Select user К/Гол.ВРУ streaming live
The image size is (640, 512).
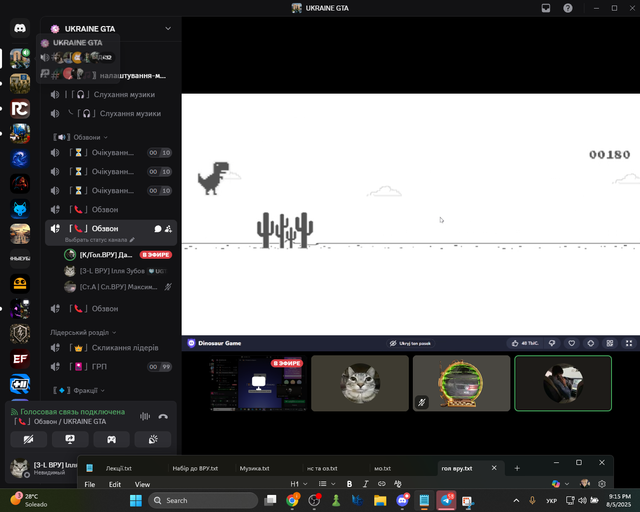coord(118,255)
